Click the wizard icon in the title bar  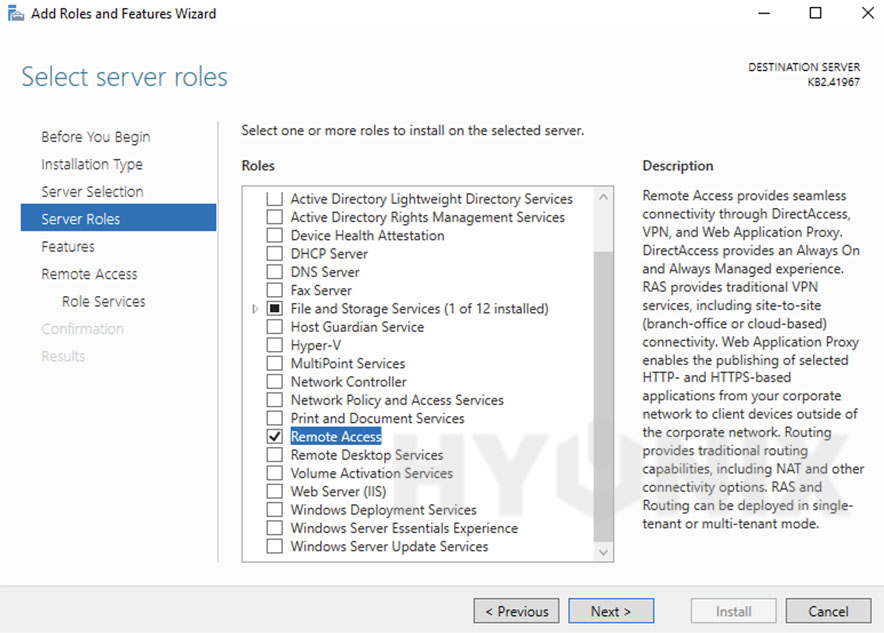tap(15, 13)
